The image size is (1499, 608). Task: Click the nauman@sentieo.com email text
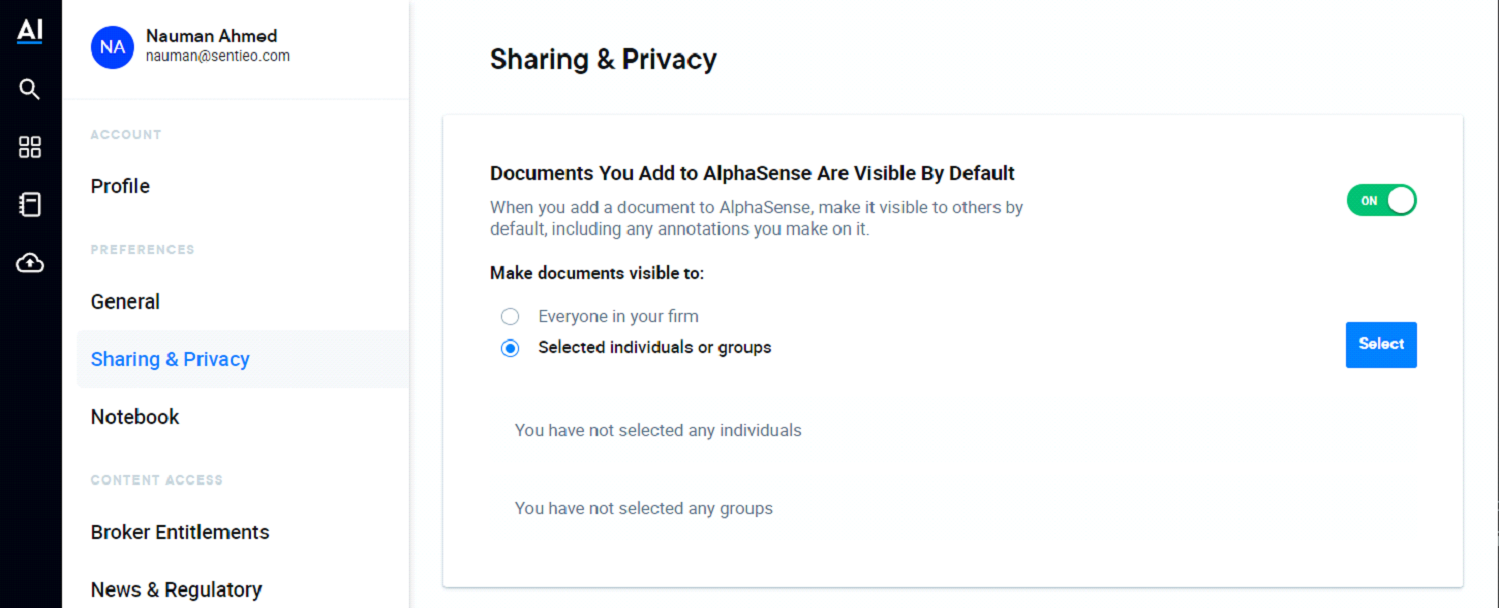(218, 57)
